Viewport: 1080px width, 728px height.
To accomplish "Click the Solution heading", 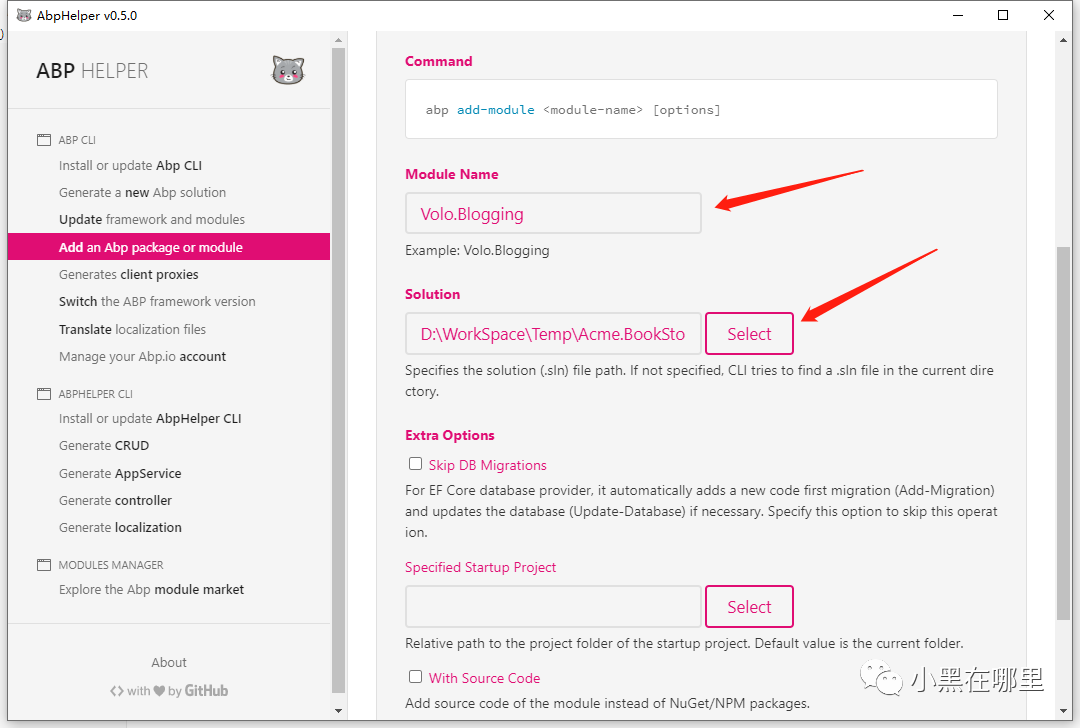I will 433,294.
